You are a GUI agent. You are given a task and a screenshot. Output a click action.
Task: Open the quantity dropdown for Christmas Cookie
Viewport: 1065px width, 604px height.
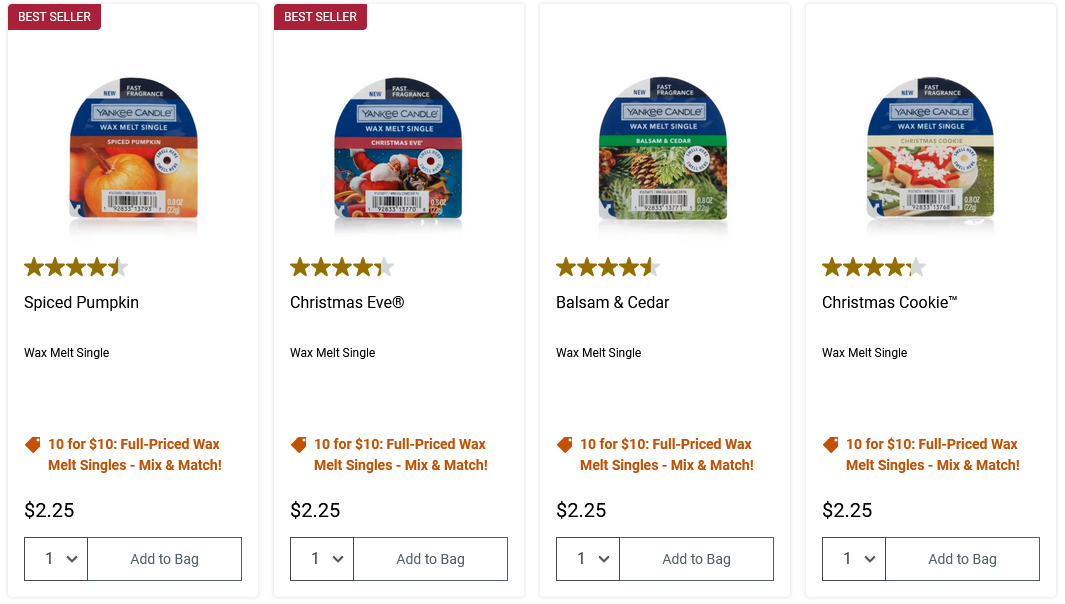854,559
